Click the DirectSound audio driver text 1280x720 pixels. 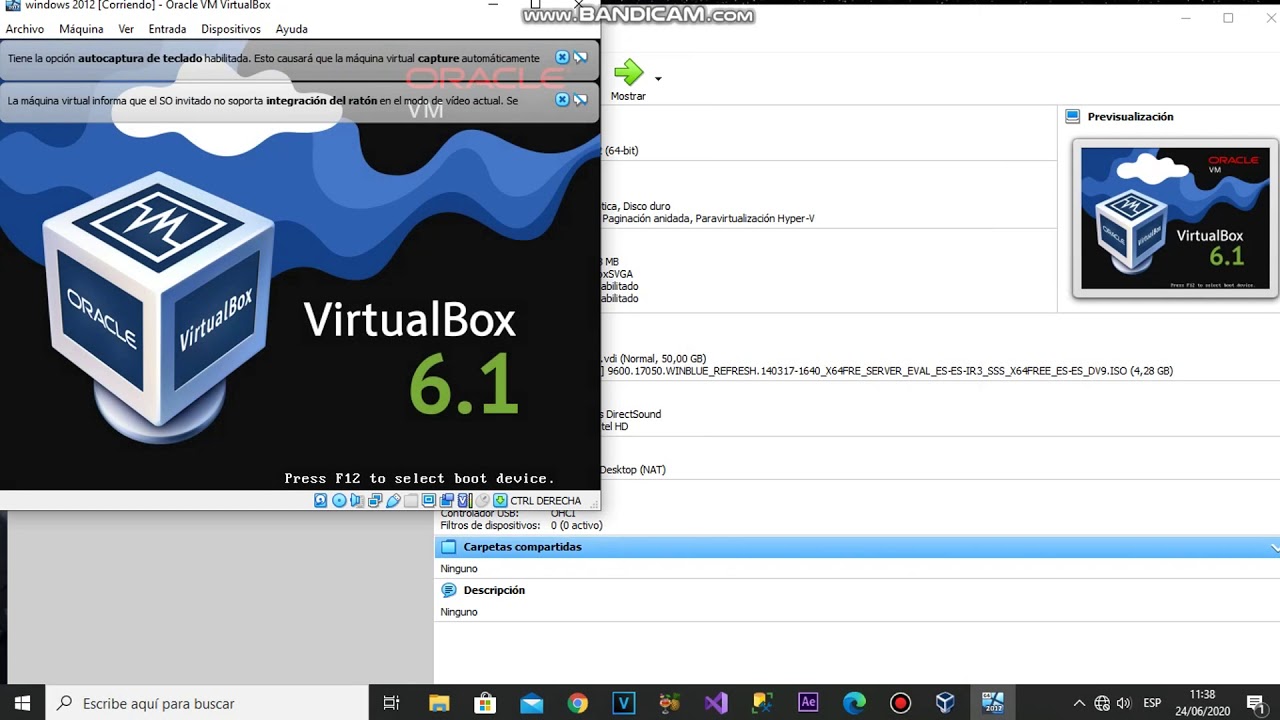click(x=633, y=414)
